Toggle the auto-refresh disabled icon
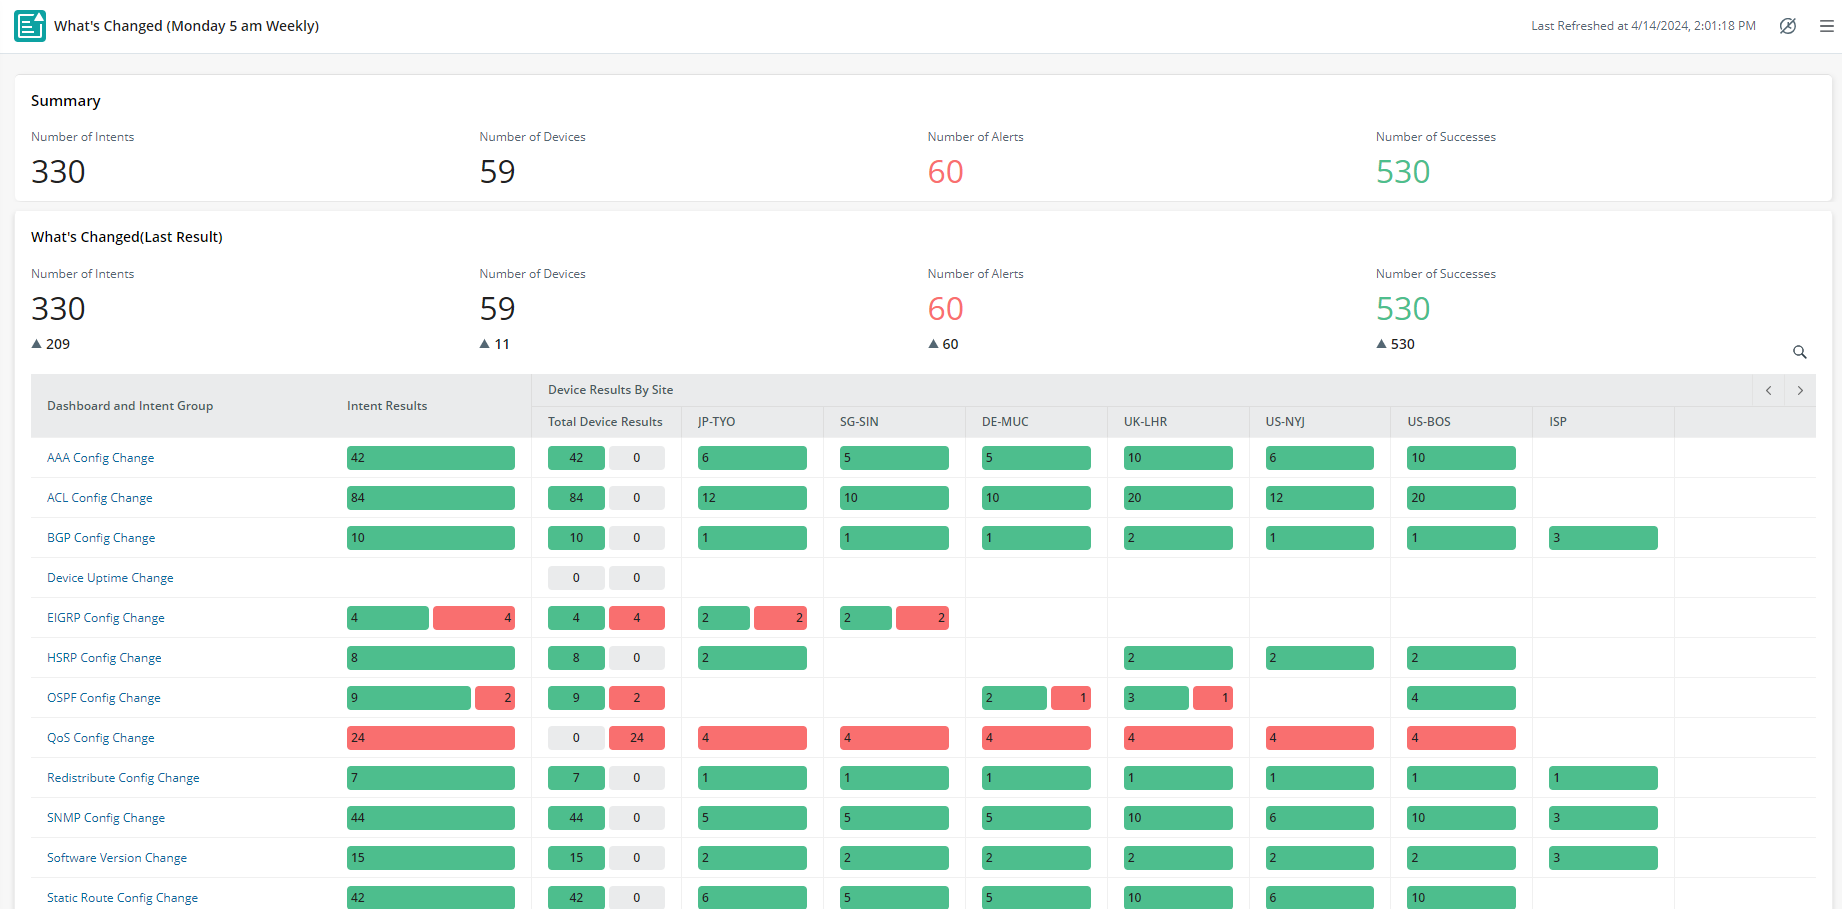The width and height of the screenshot is (1842, 909). pyautogui.click(x=1788, y=26)
